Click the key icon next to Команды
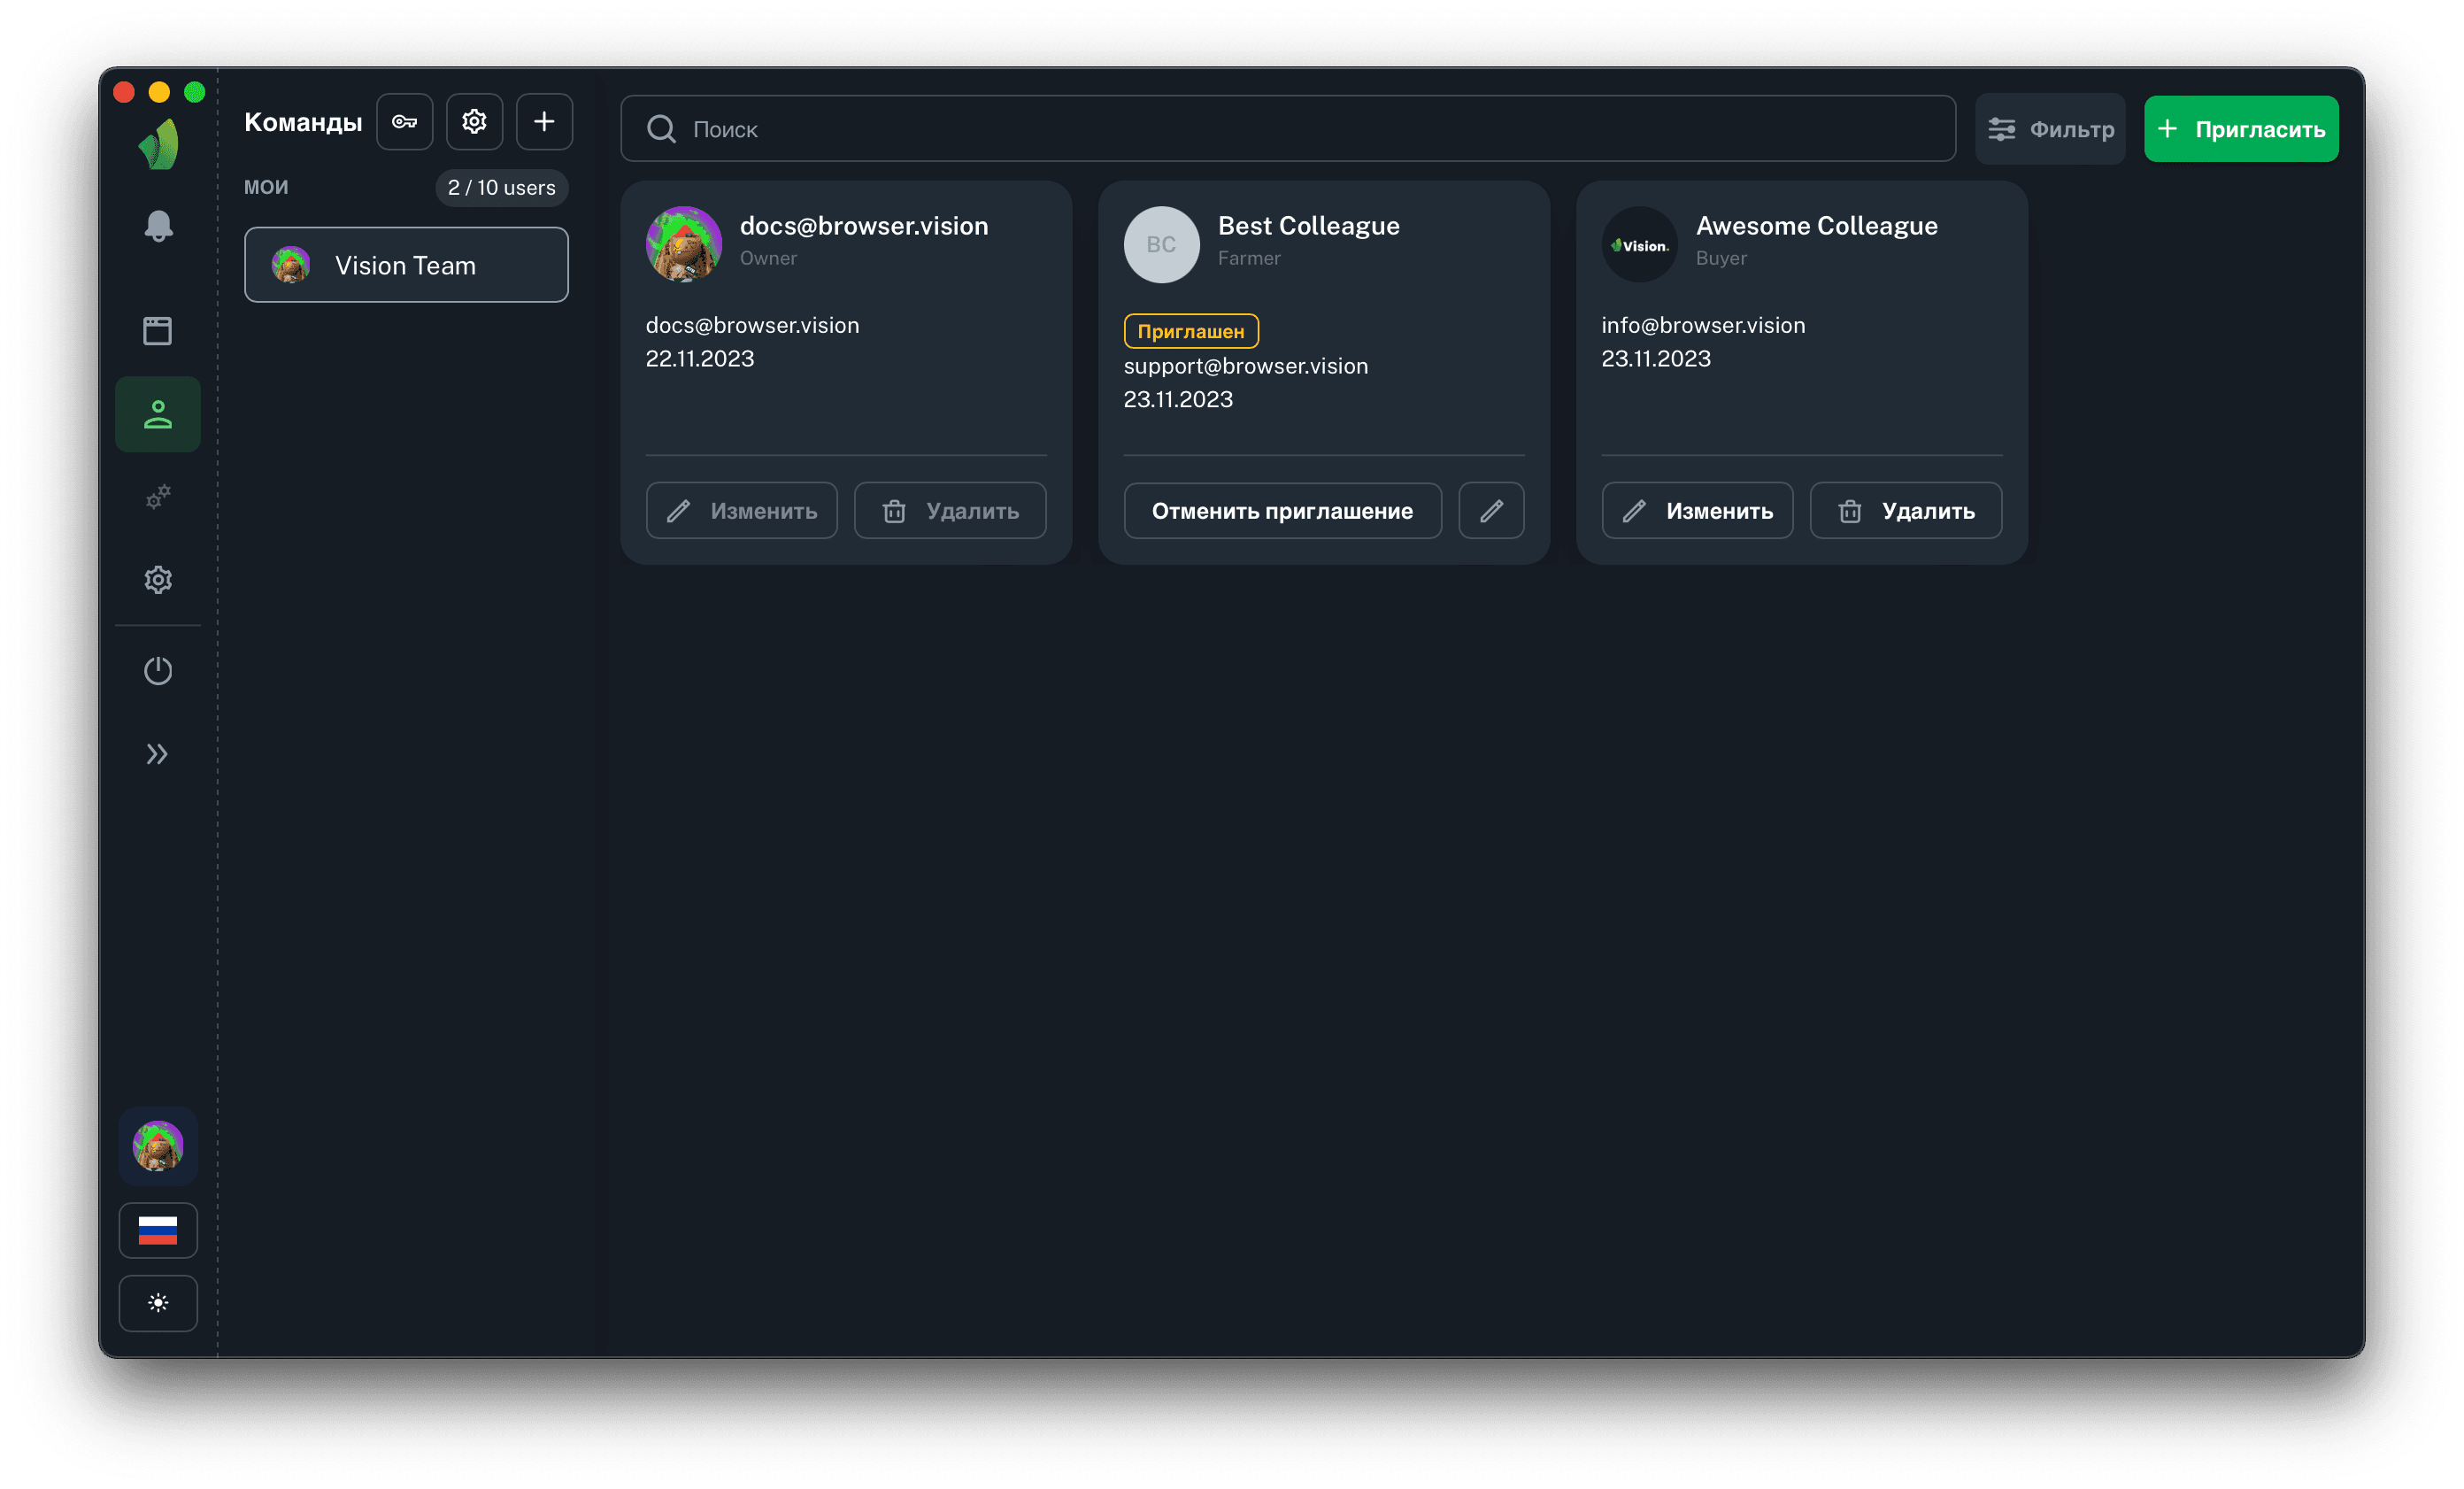Screen dimensions: 2464x1489 (x=404, y=122)
